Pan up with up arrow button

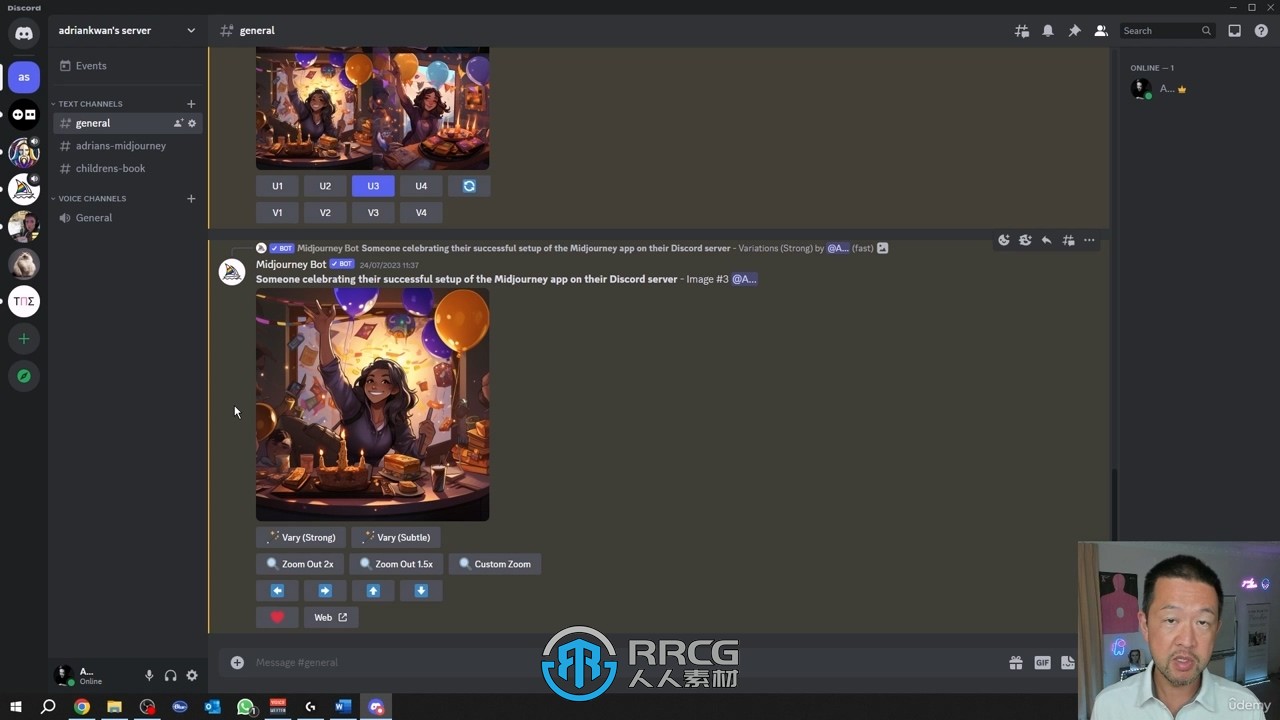click(373, 591)
